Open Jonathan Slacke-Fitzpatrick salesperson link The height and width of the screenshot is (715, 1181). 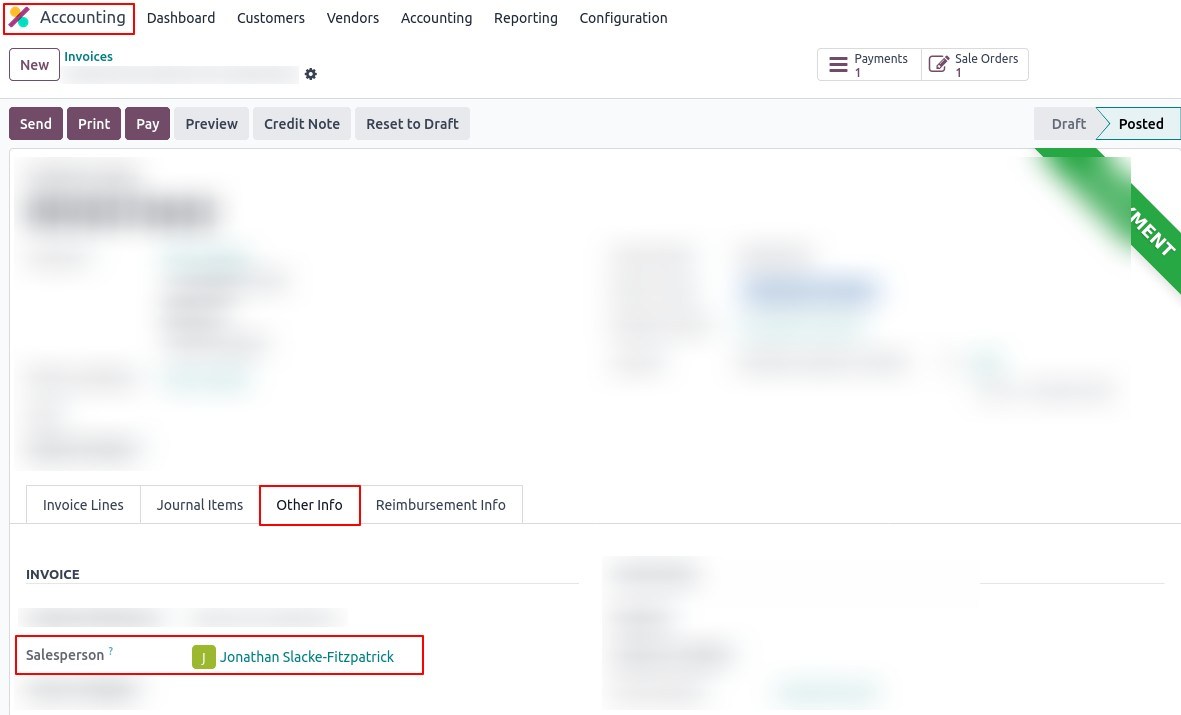tap(307, 657)
